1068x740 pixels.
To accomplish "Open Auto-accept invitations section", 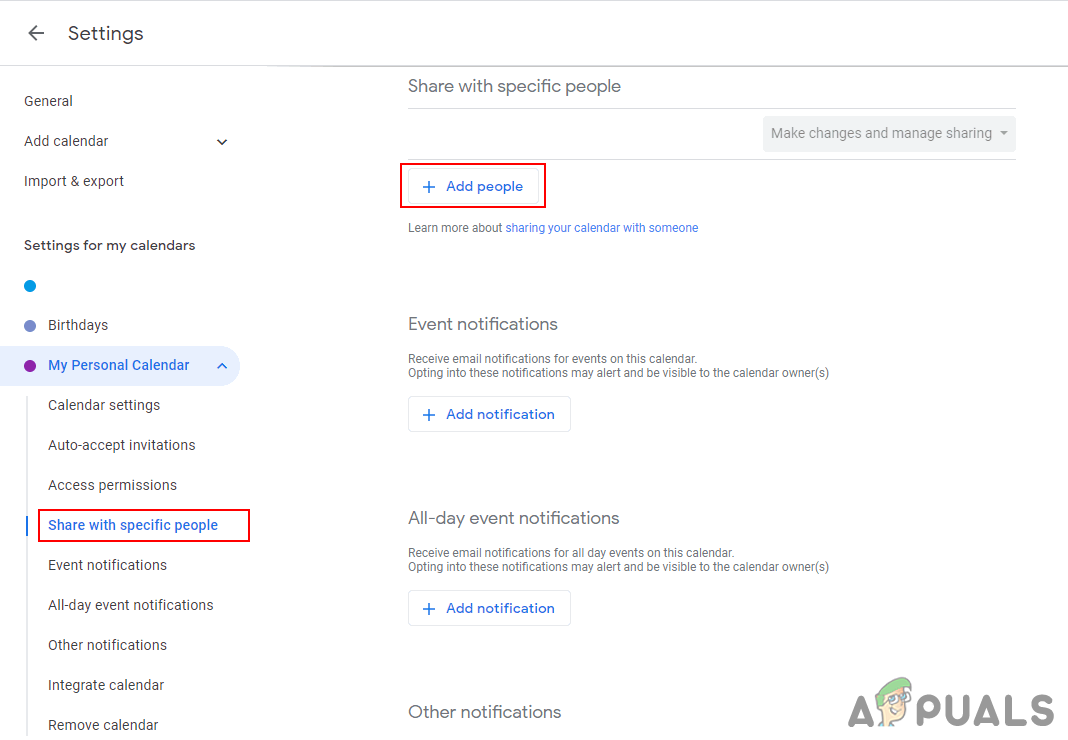I will coord(122,445).
